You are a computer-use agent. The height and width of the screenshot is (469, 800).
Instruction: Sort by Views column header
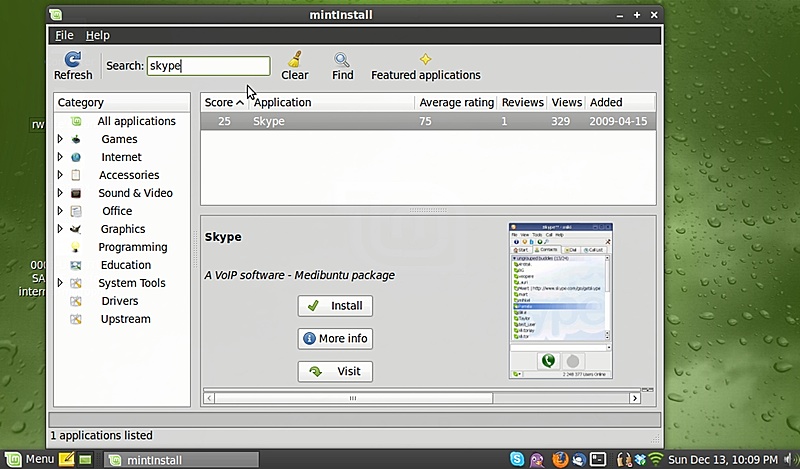tap(566, 102)
